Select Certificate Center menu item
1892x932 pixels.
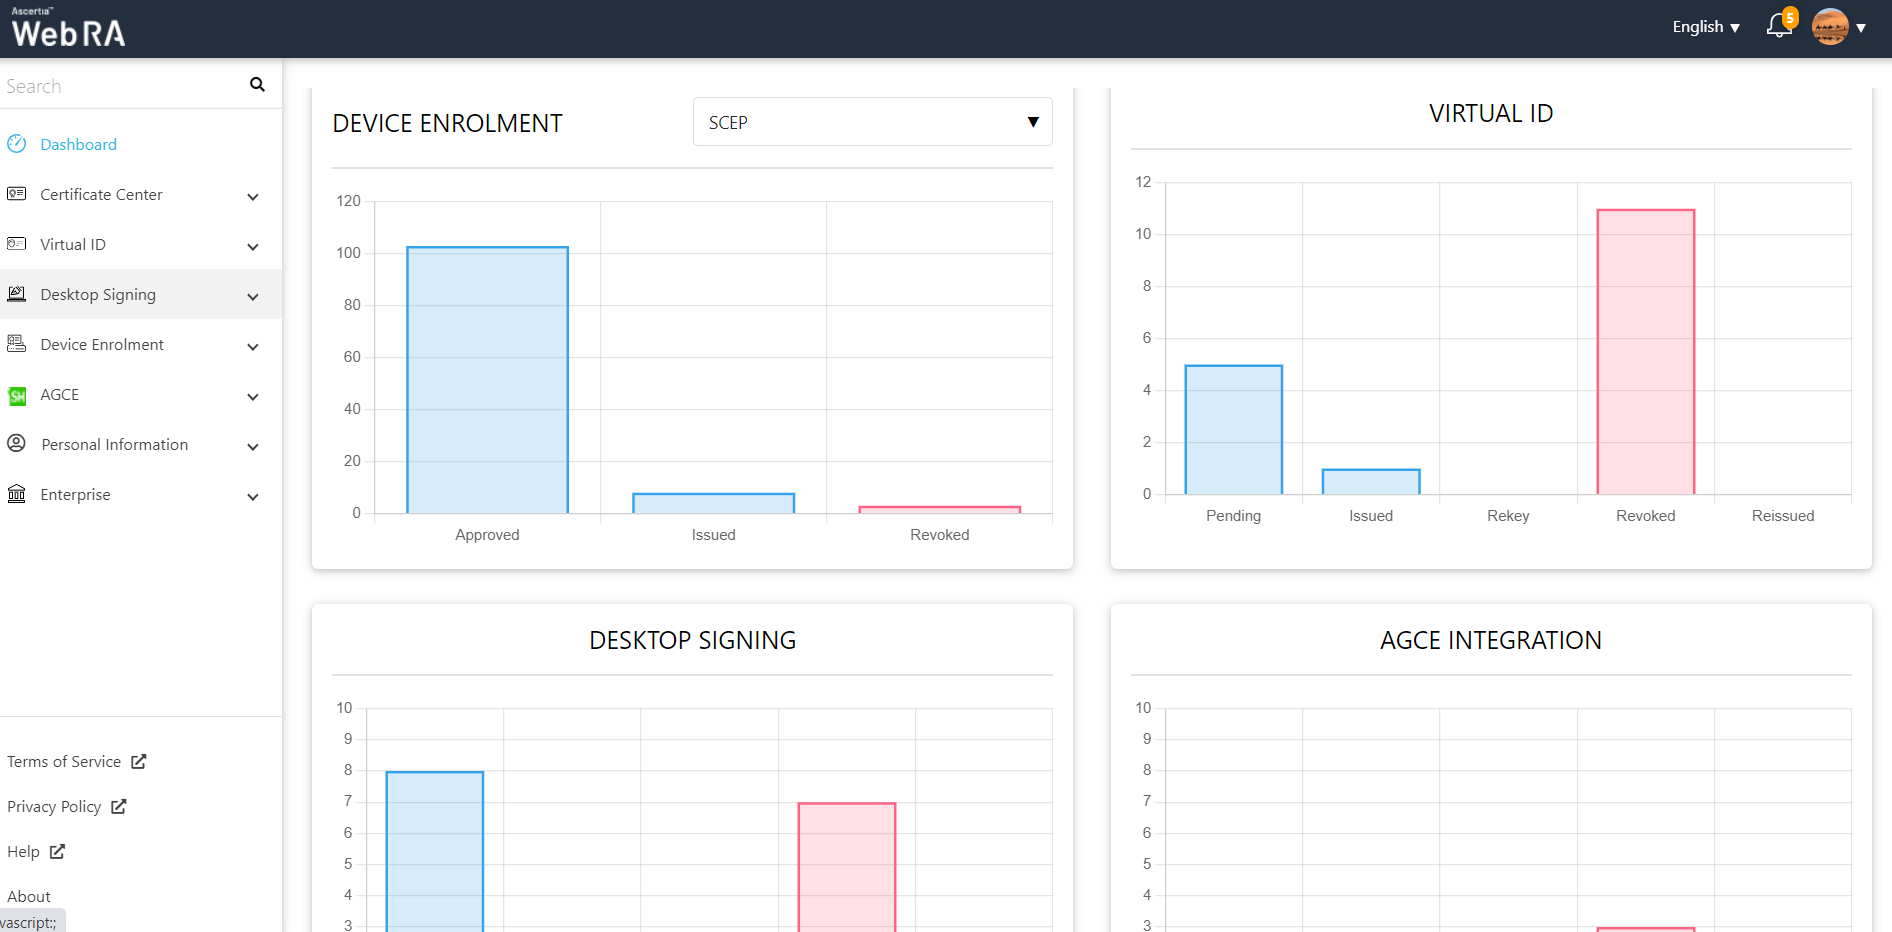tap(101, 194)
